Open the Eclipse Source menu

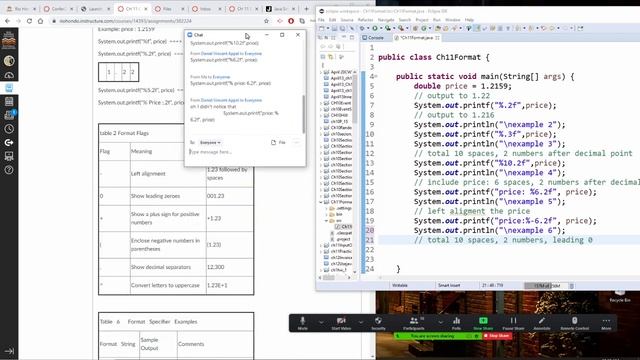[x=347, y=20]
